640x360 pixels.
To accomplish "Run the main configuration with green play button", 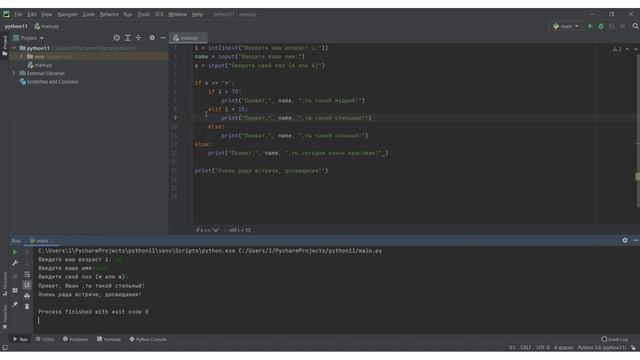I will (590, 26).
